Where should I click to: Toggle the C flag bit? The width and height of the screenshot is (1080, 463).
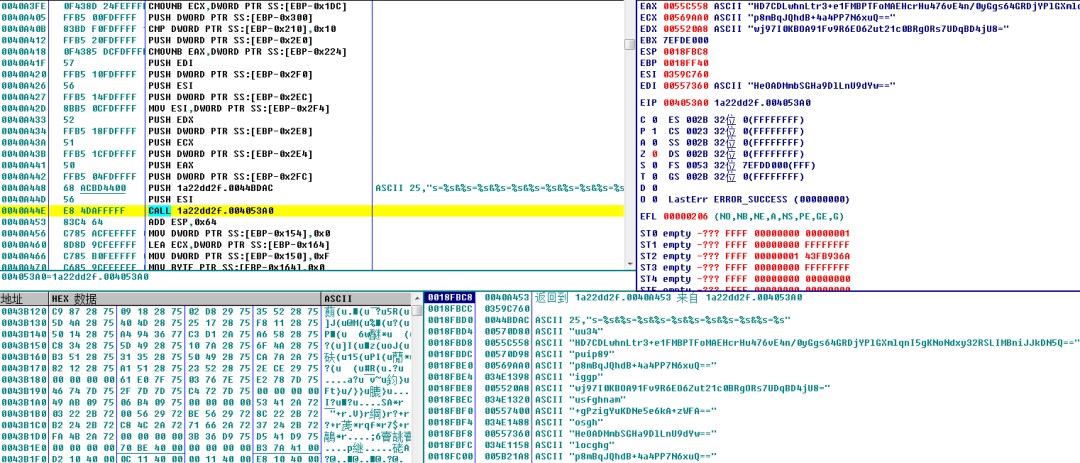coord(652,120)
